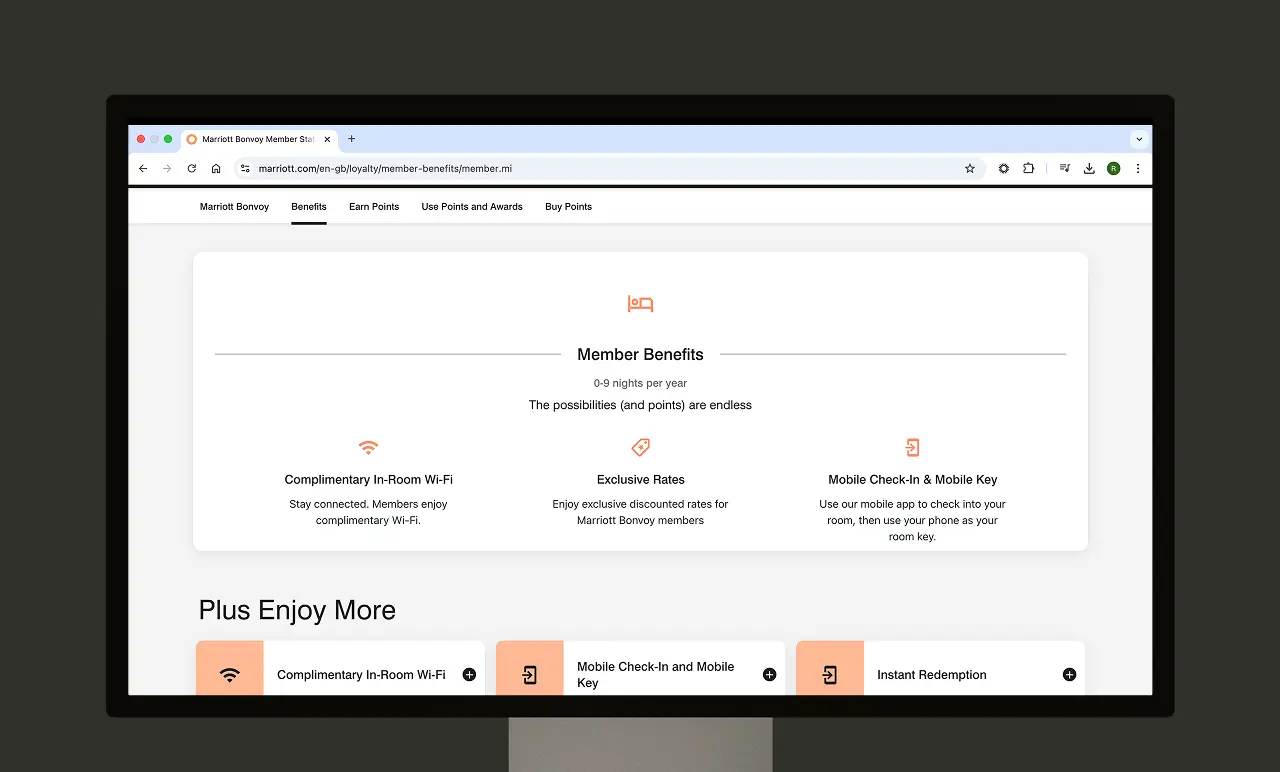
Task: Click the mobile phone icon above Mobile Check-In
Action: pos(911,447)
